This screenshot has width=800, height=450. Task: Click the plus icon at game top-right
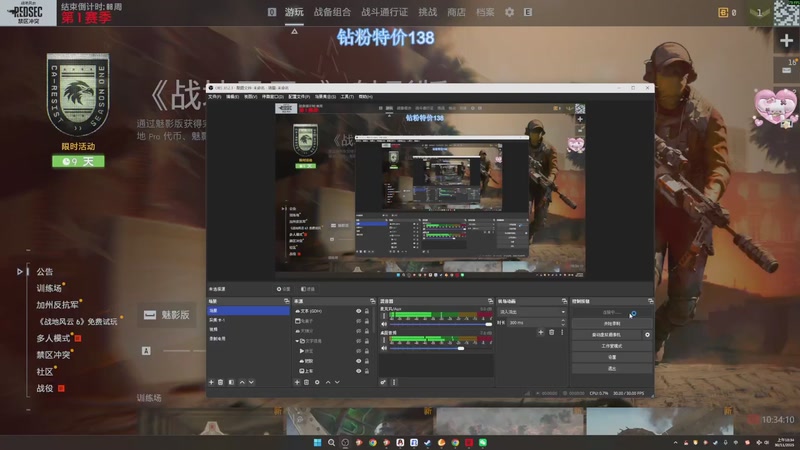click(786, 41)
